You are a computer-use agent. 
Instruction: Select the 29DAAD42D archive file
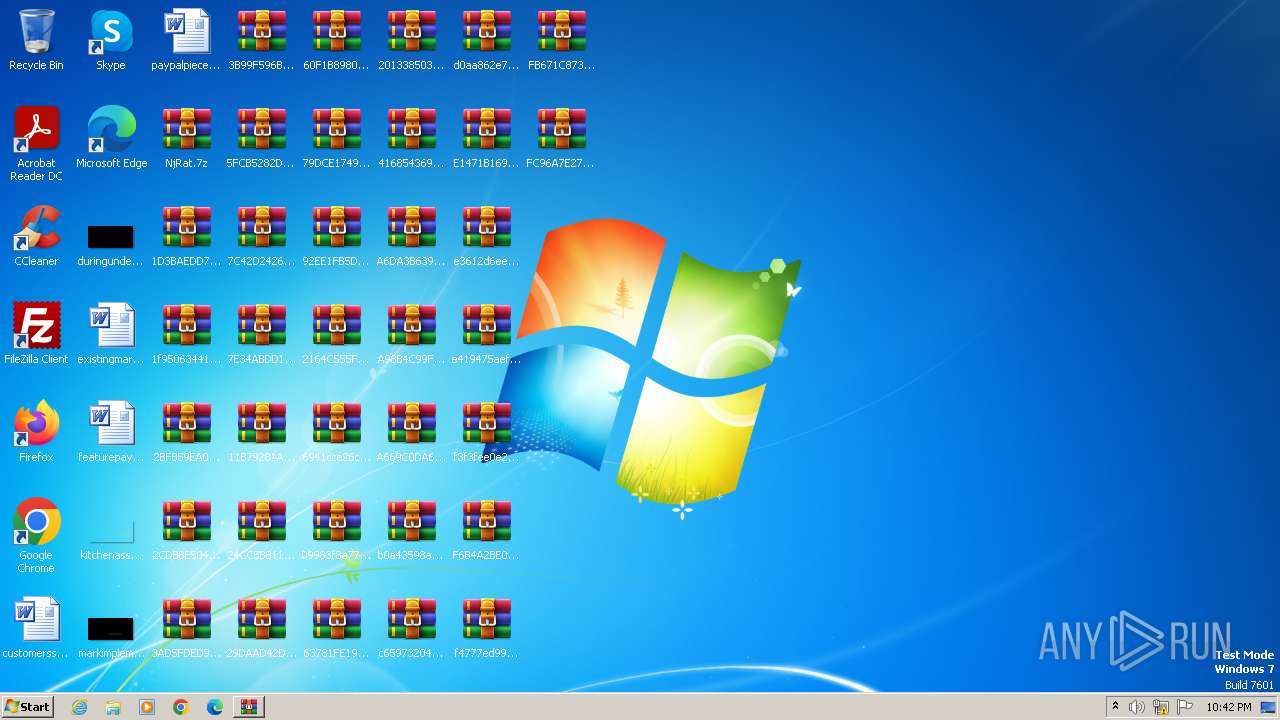coord(261,628)
